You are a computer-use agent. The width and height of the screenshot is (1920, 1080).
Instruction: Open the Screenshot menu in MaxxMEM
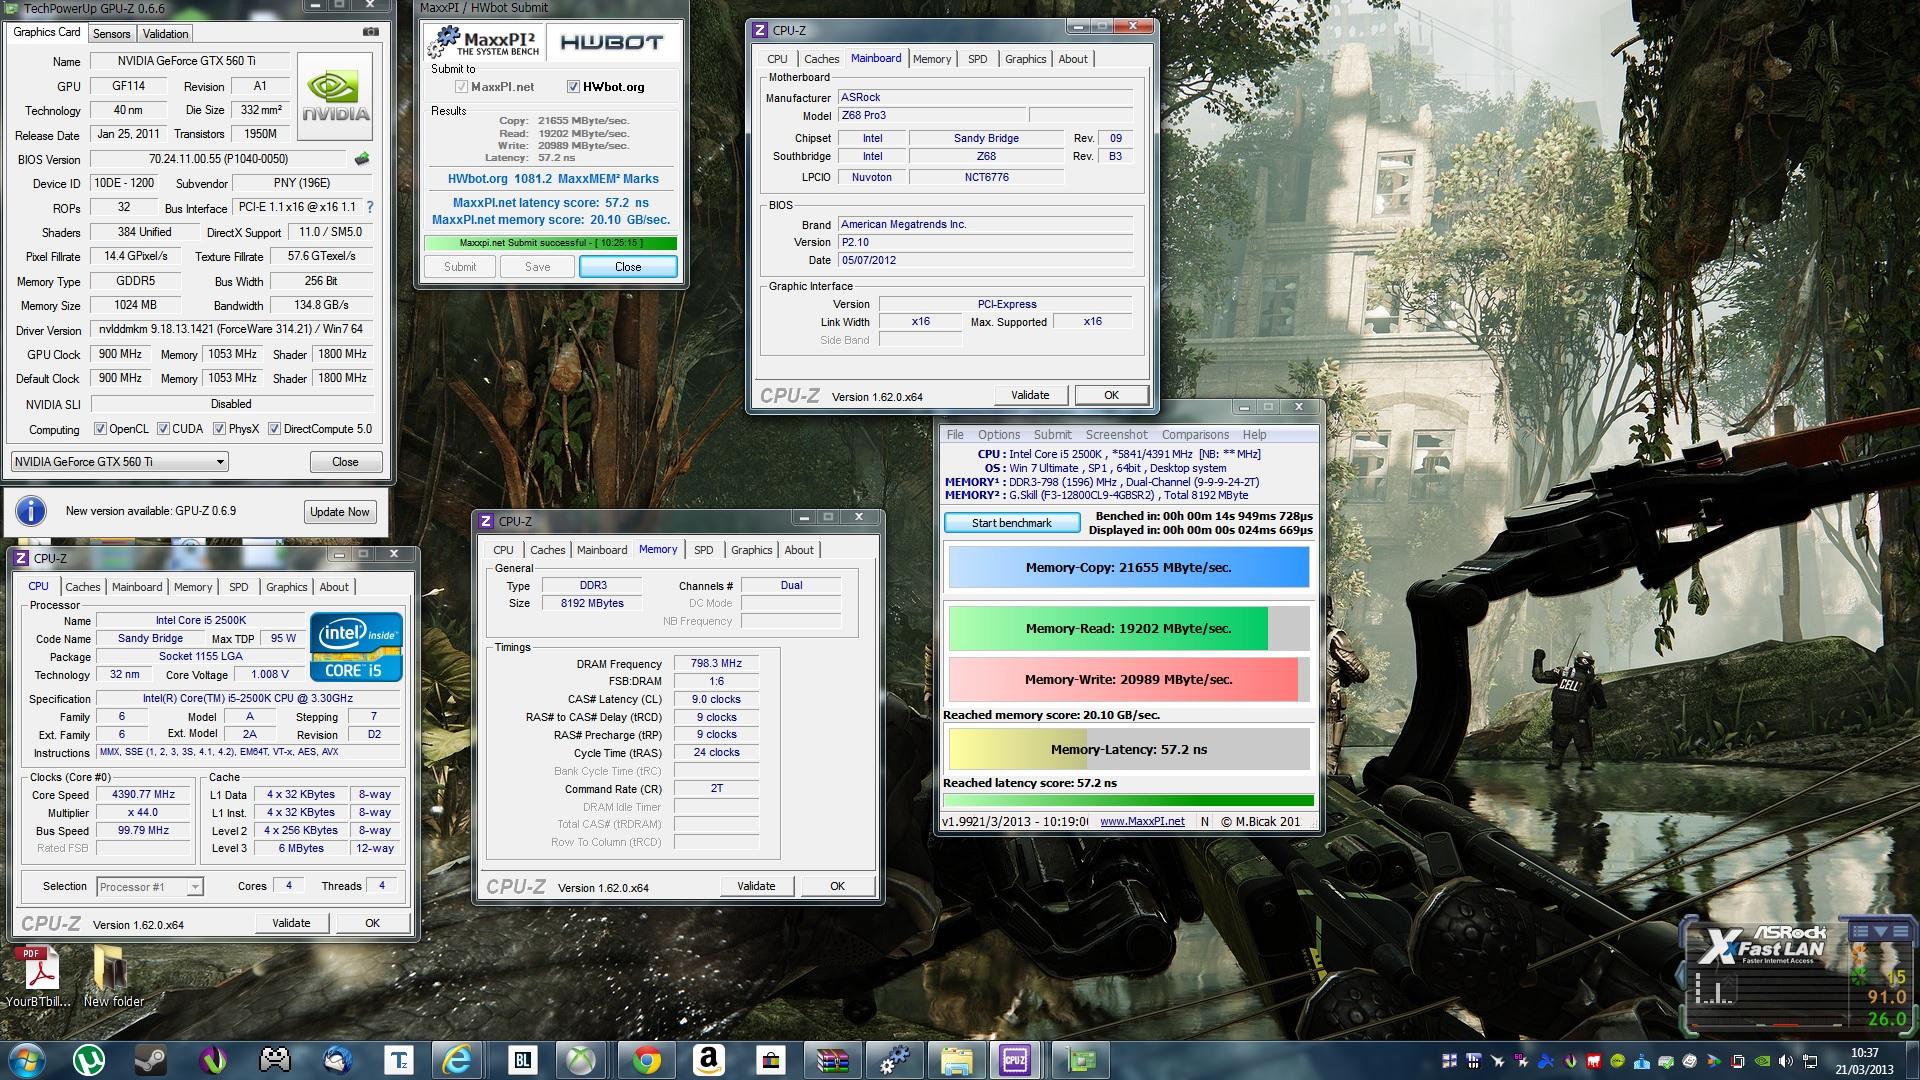[1116, 435]
